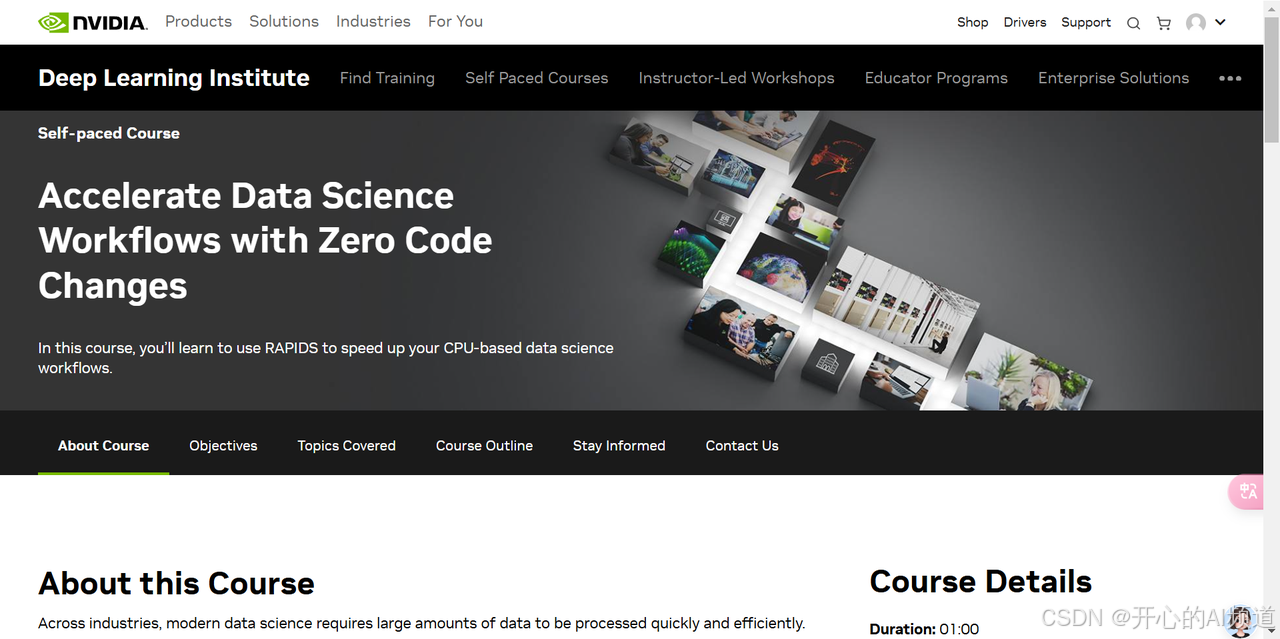Open the Solutions menu

point(284,21)
